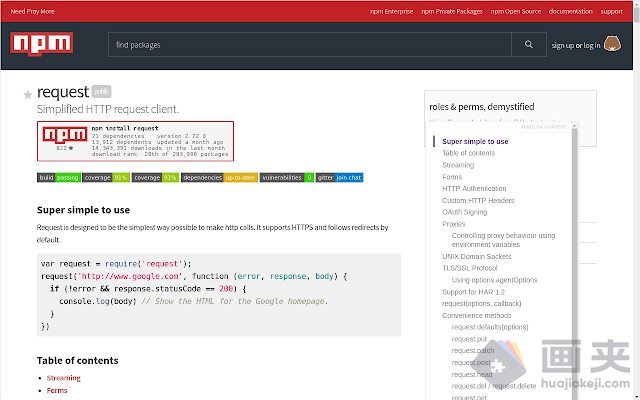Follow the Streaming link in page contents

click(63, 378)
